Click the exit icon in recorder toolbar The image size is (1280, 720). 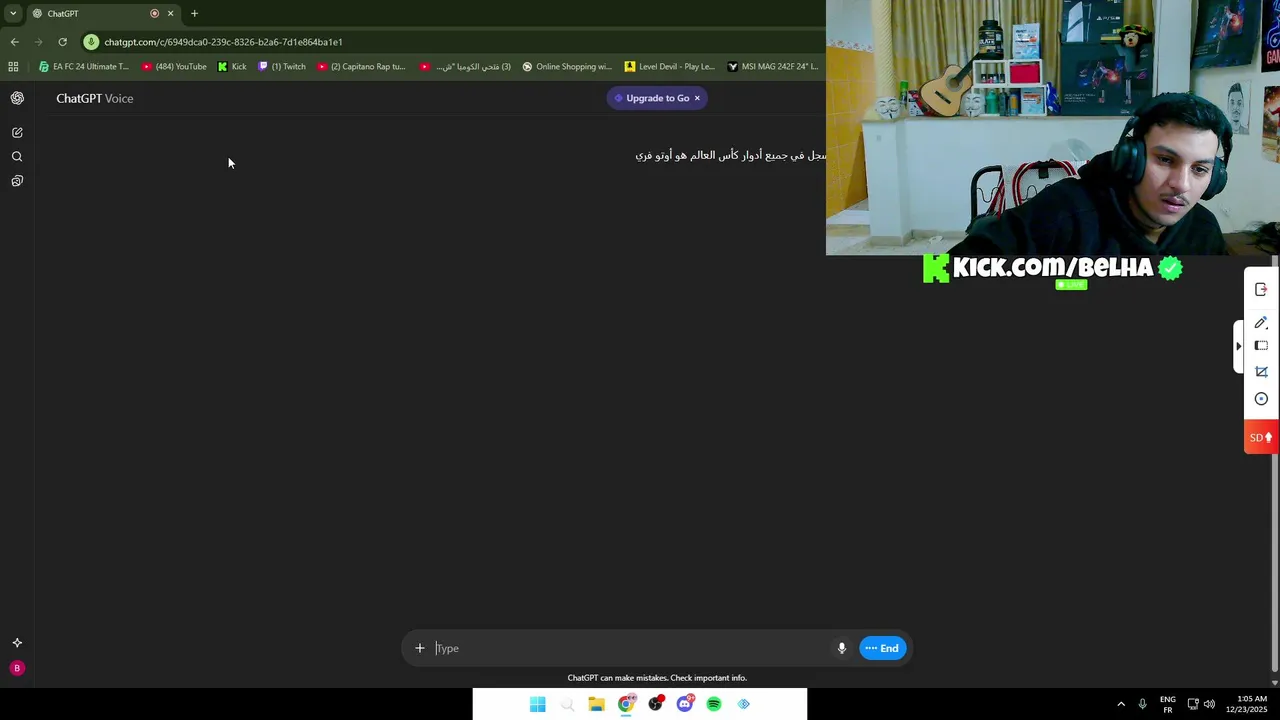click(x=1261, y=290)
